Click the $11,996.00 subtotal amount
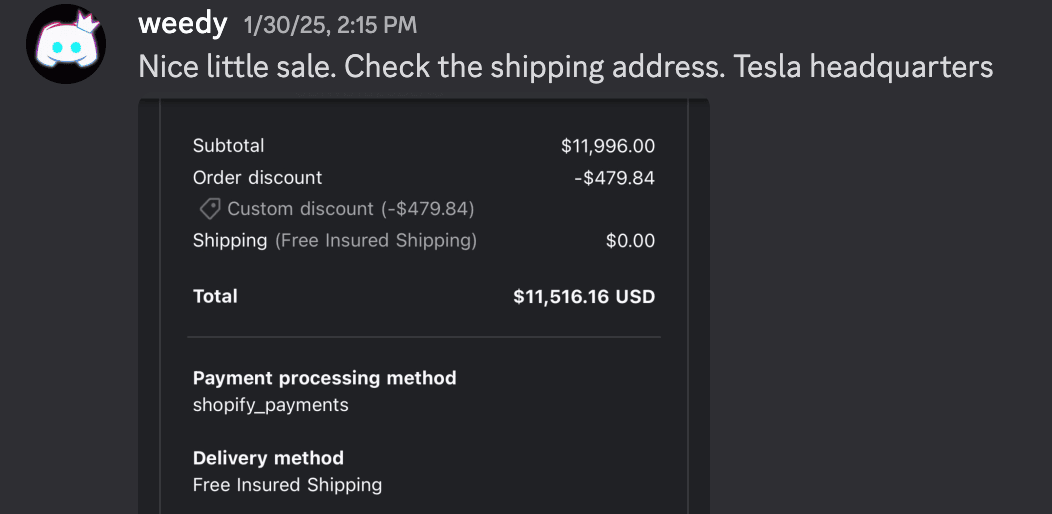 (608, 146)
